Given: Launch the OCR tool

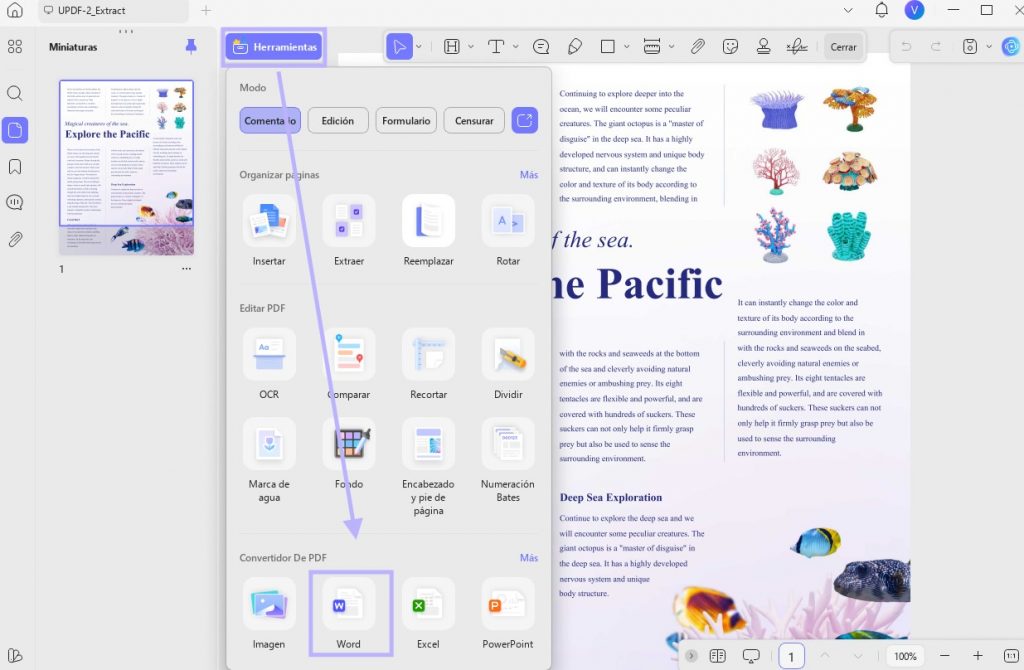Looking at the screenshot, I should [x=269, y=364].
